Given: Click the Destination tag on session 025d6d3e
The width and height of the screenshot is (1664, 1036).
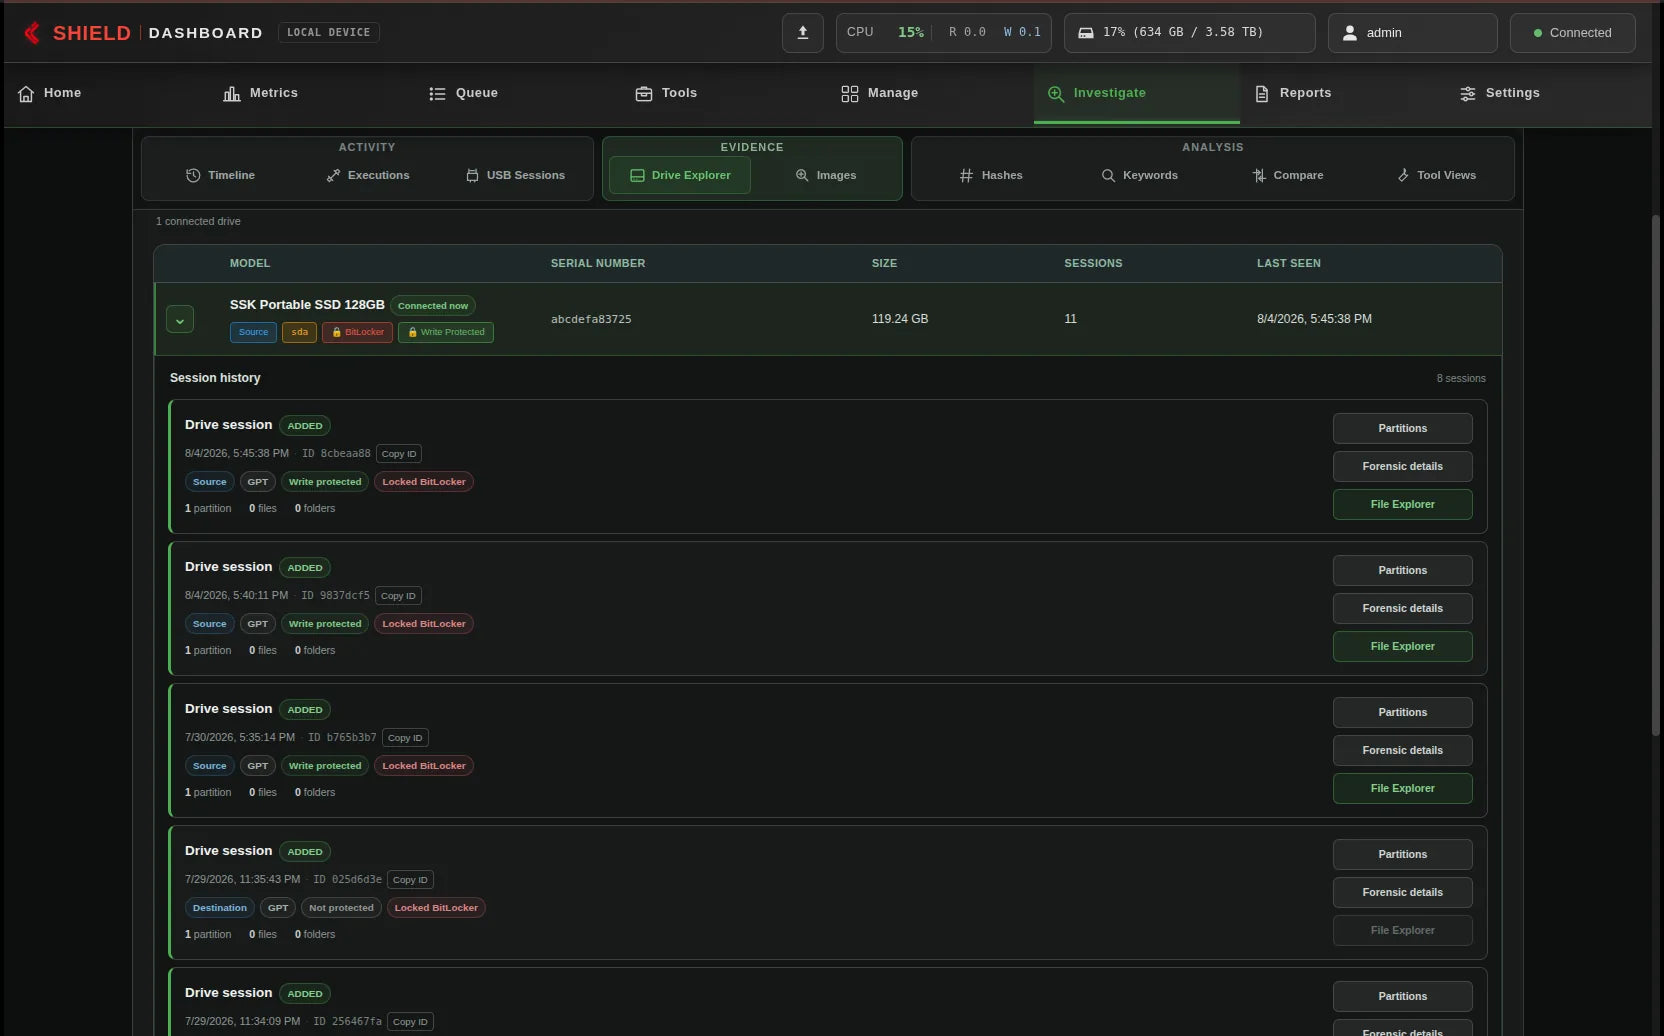Looking at the screenshot, I should tap(220, 908).
